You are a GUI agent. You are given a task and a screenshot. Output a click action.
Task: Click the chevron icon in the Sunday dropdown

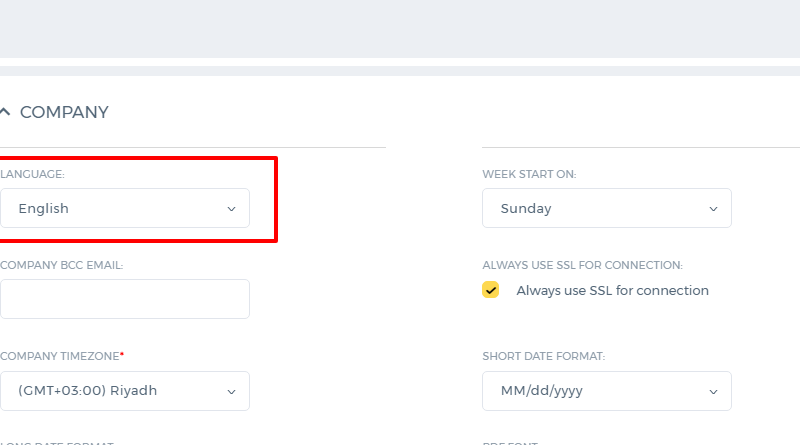(x=713, y=209)
